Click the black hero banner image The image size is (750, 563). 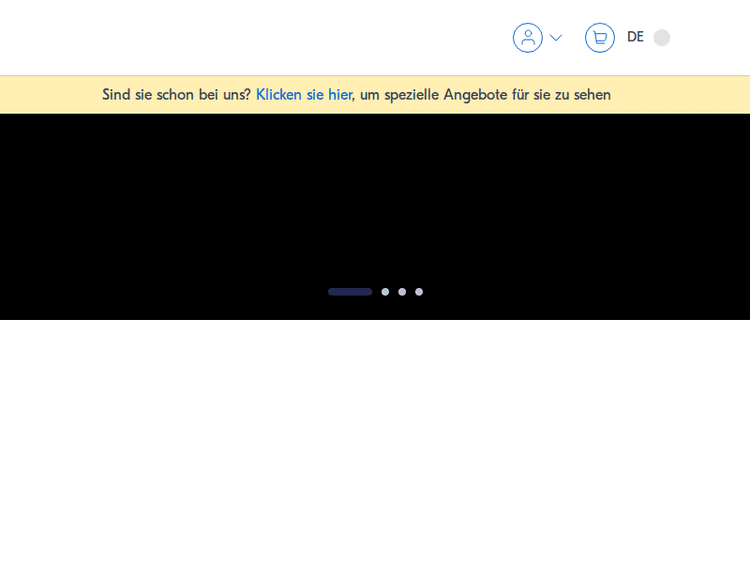tap(375, 200)
